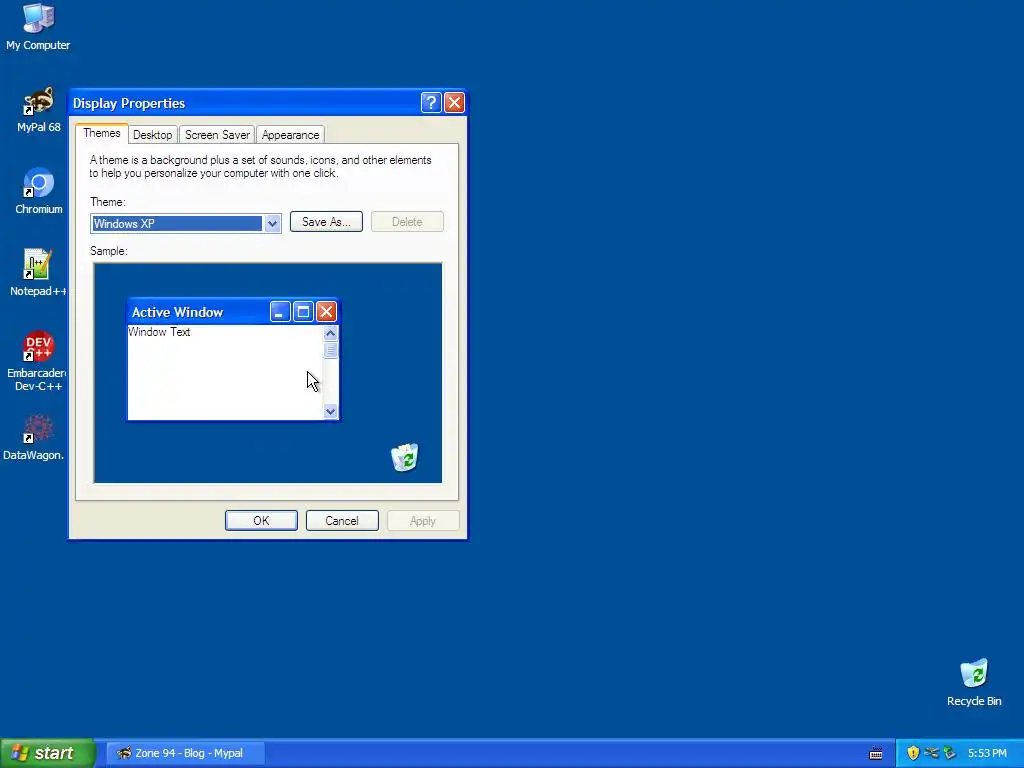Screen dimensions: 1024x768
Task: Switch to Zone 94 - Blog - Mypal taskbar window
Action: pyautogui.click(x=185, y=753)
